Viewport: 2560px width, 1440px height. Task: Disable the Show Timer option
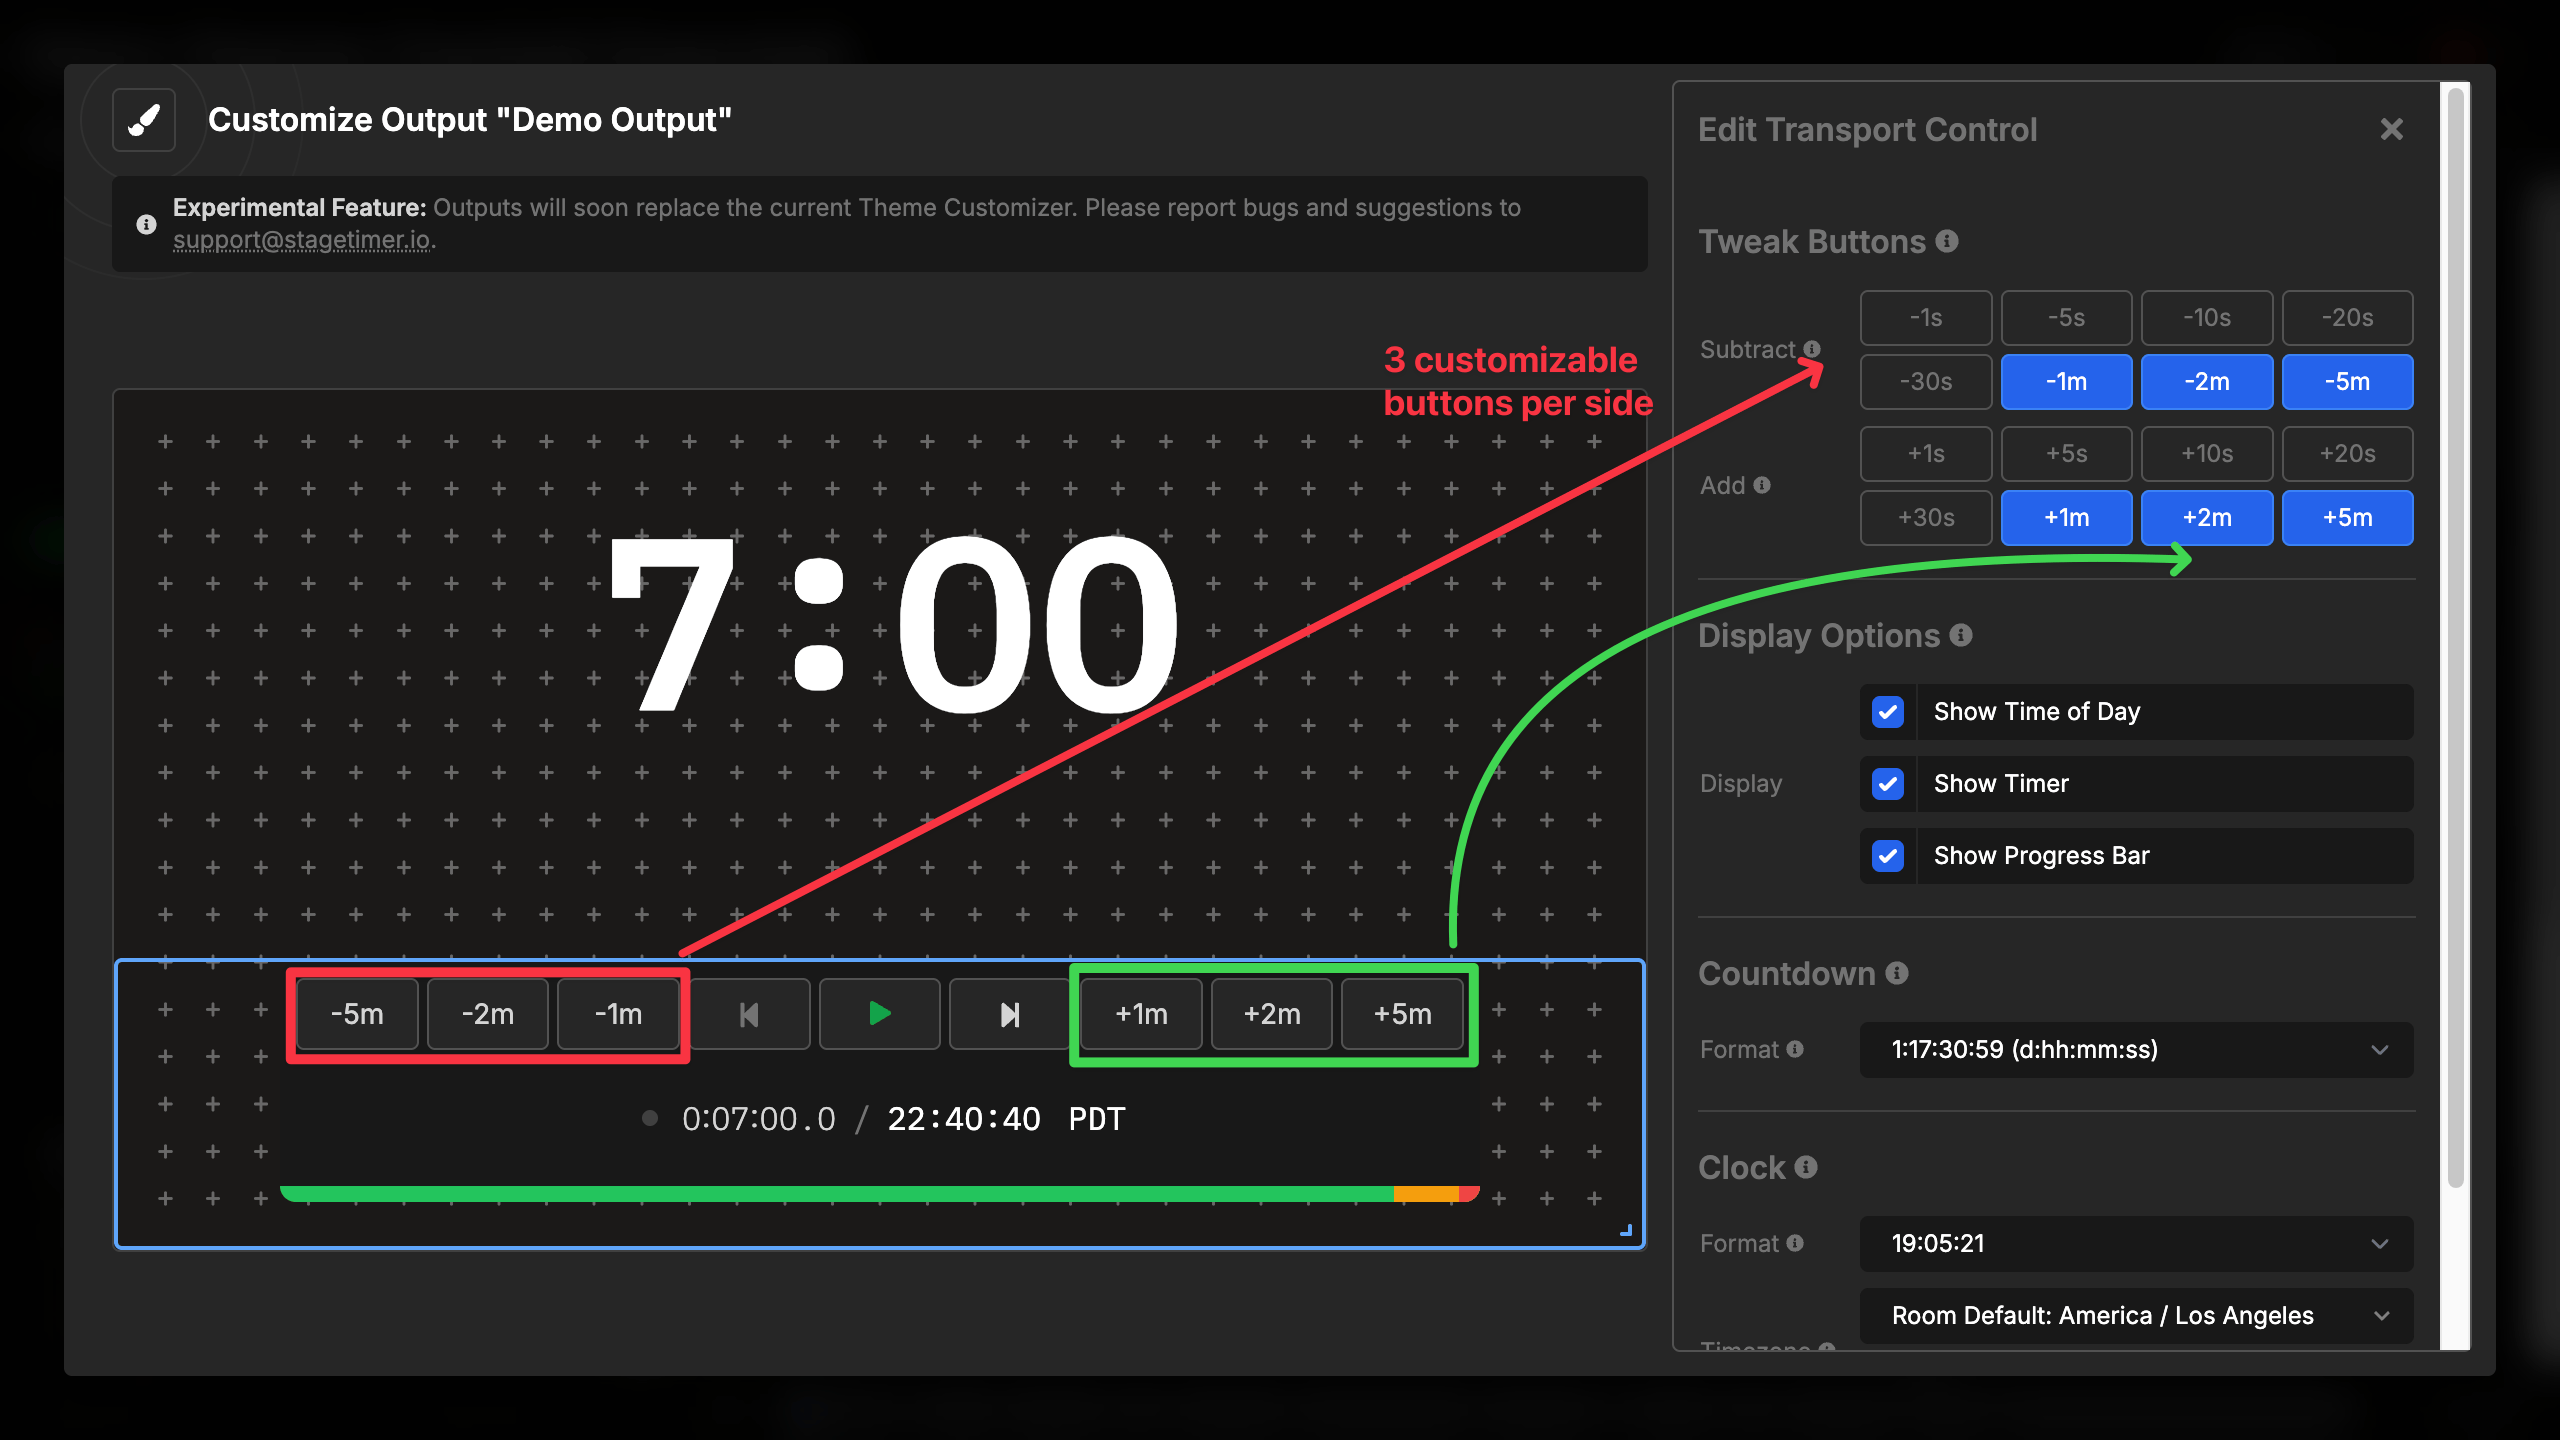point(1888,783)
